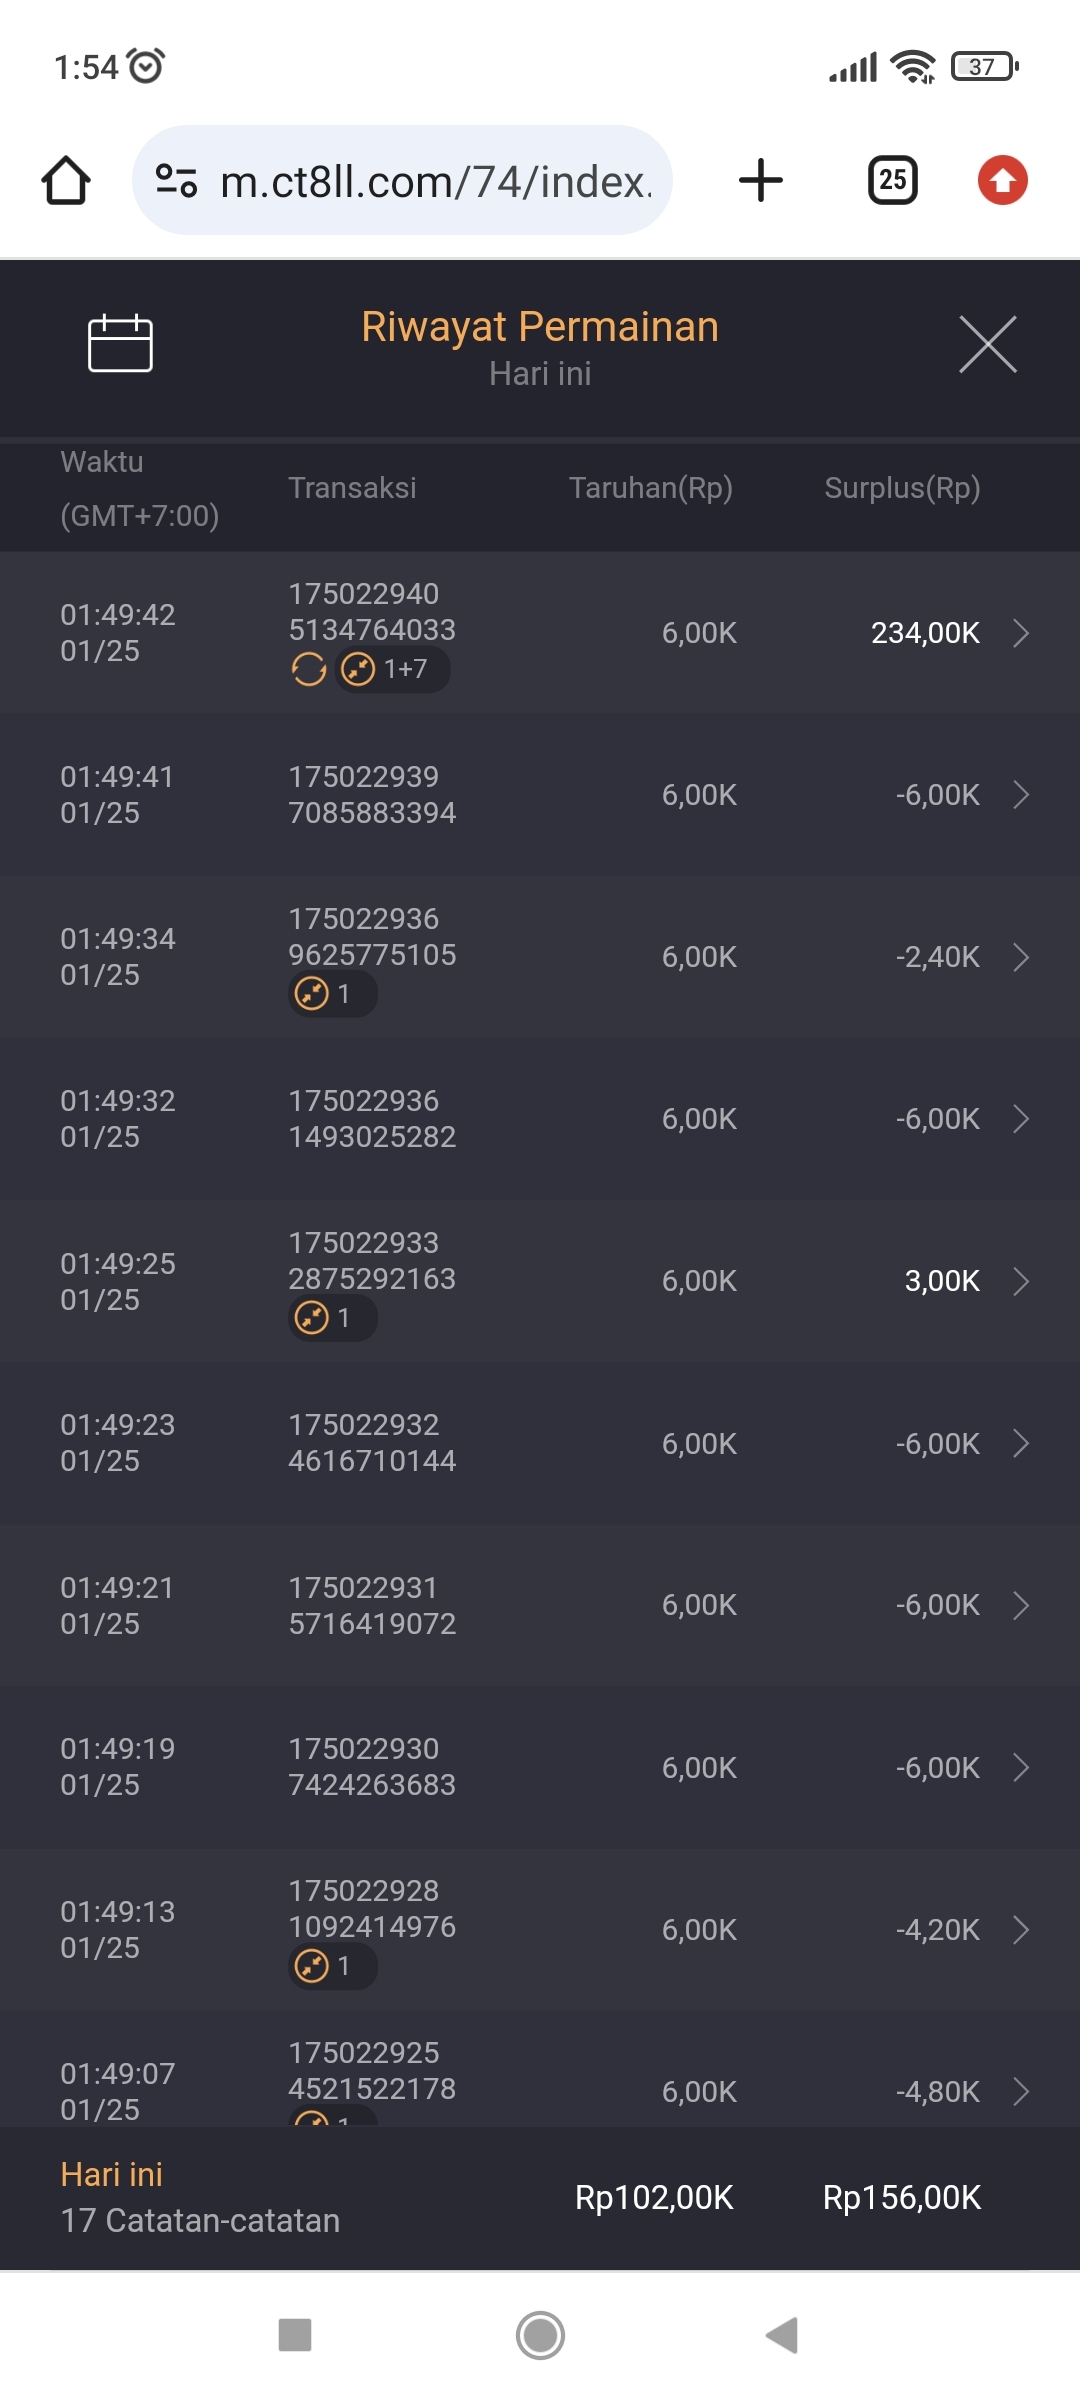This screenshot has width=1080, height=2400.
Task: Tap the red update arrow icon
Action: point(1002,181)
